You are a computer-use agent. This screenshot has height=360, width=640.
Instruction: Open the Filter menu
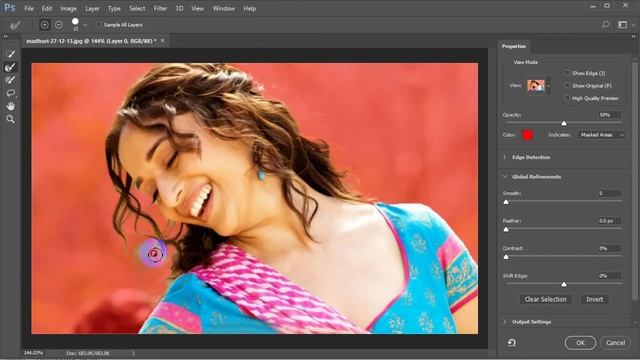160,8
